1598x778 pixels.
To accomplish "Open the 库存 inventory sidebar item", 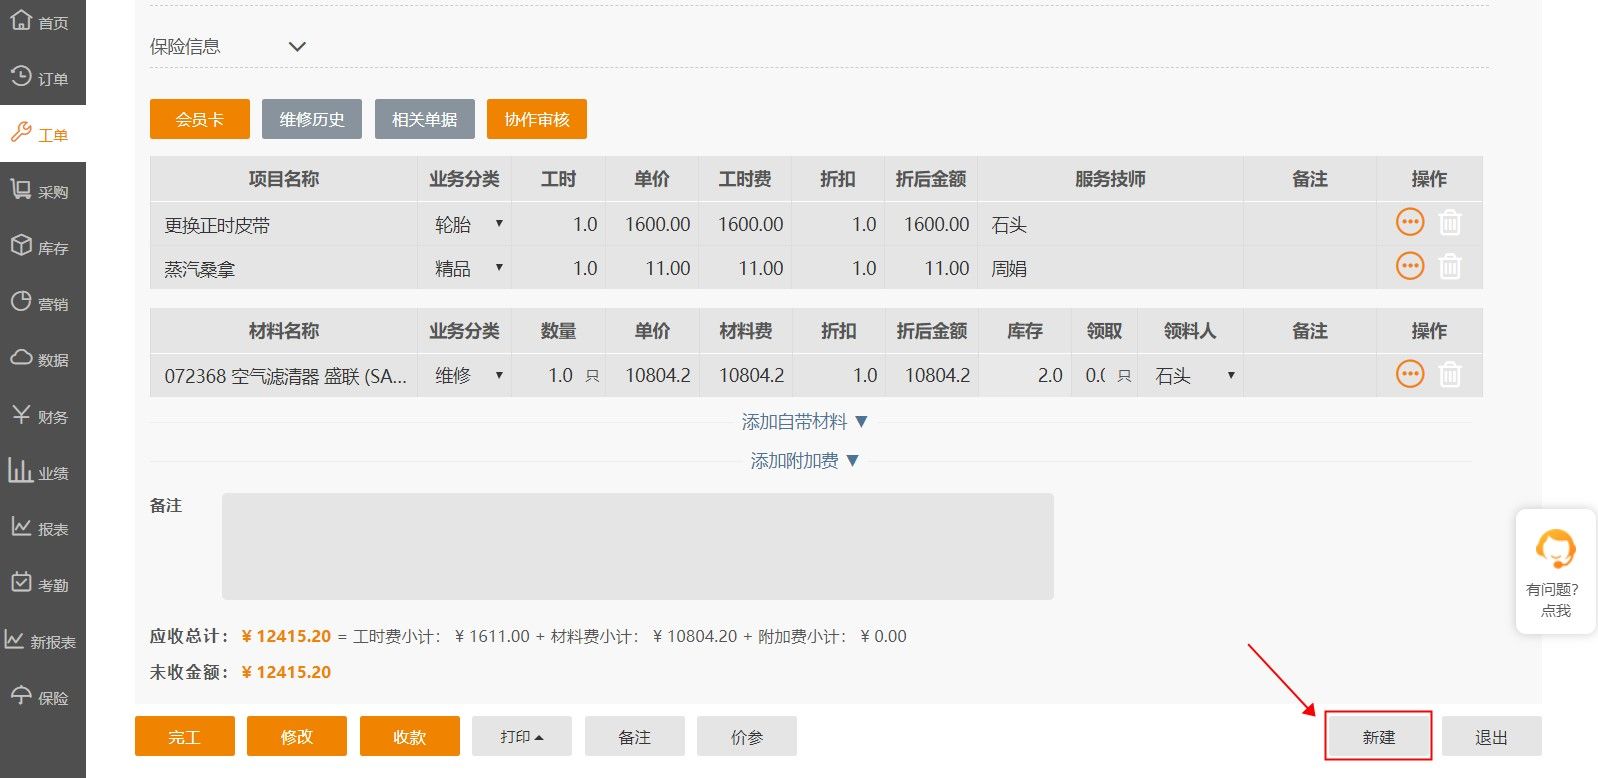I will point(42,247).
